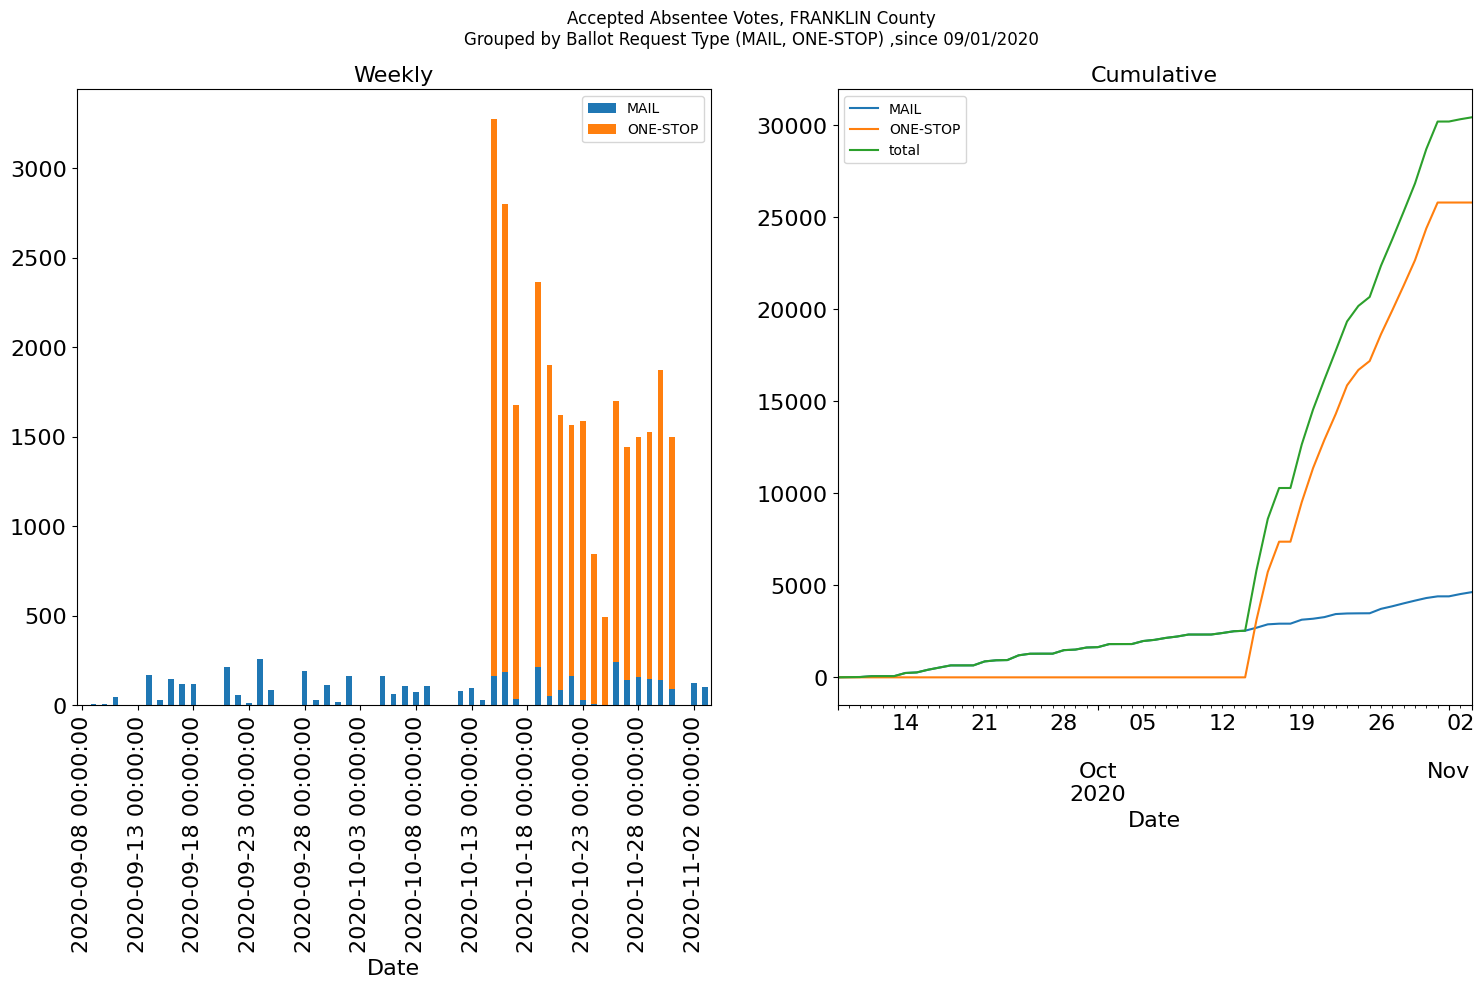Click the 2500 y-axis label on Weekly chart
The width and height of the screenshot is (1484, 988).
38,259
